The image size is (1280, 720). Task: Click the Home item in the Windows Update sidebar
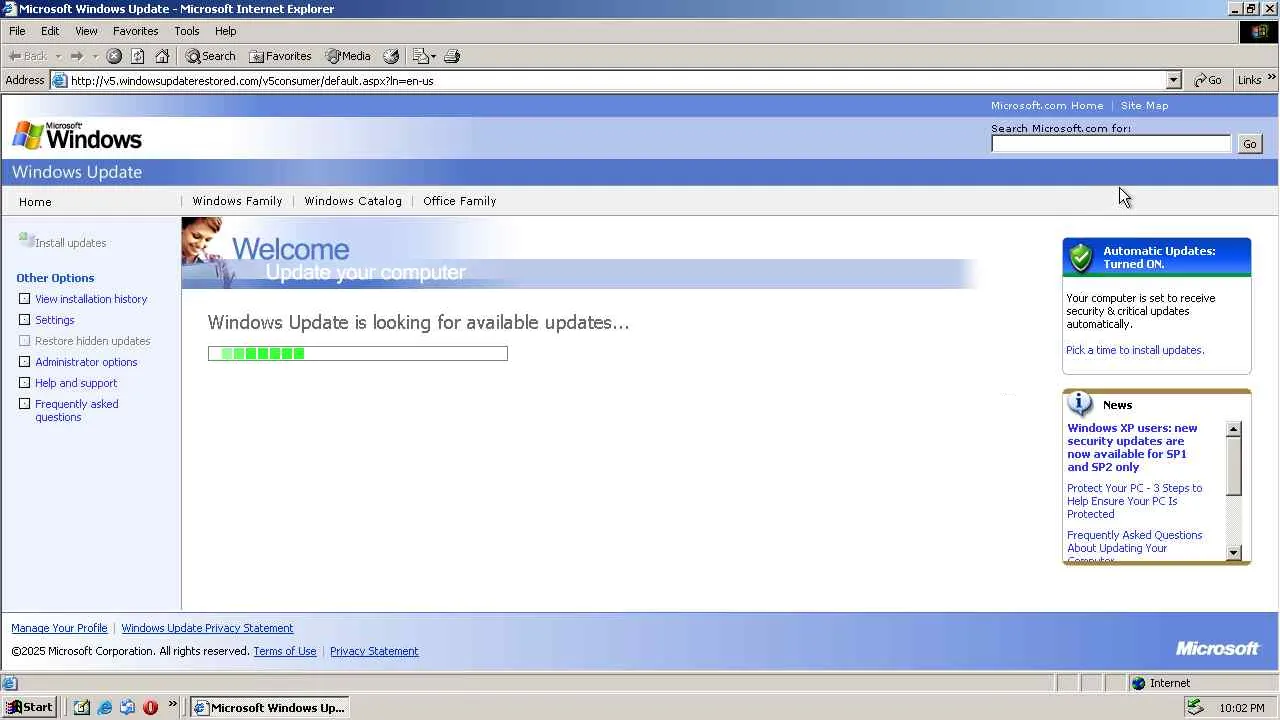click(x=35, y=202)
